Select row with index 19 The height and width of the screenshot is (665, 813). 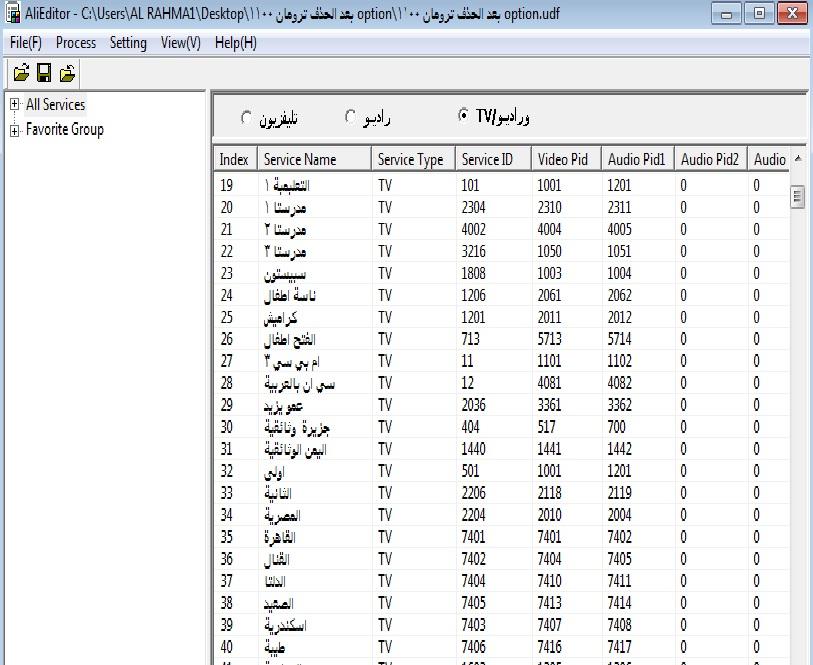point(501,185)
